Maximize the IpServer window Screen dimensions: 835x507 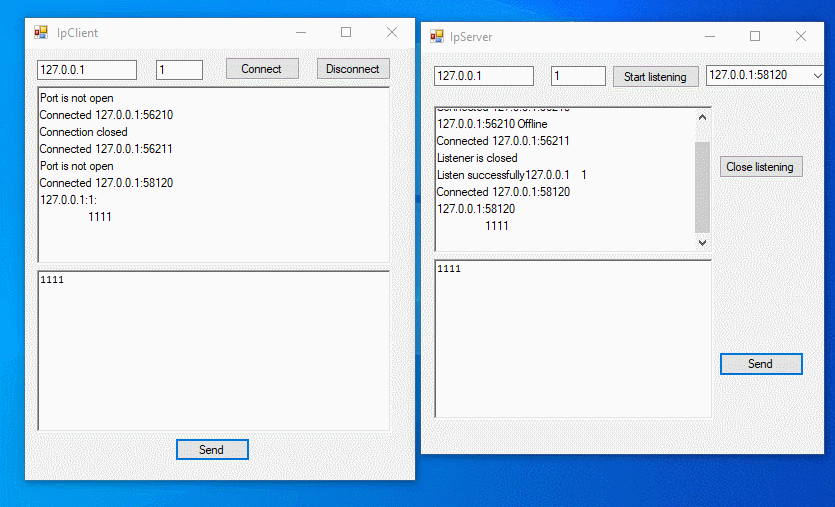(755, 36)
